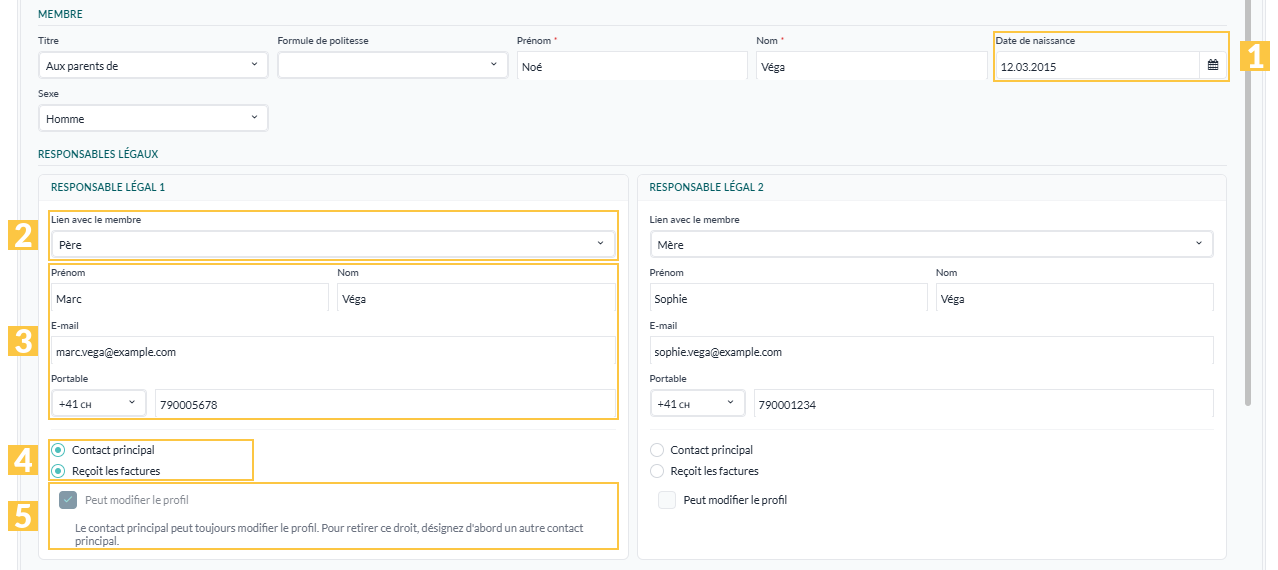Select Reçoit les factures for Responsable légal 2
Screen dimensions: 1278x570
tap(657, 471)
